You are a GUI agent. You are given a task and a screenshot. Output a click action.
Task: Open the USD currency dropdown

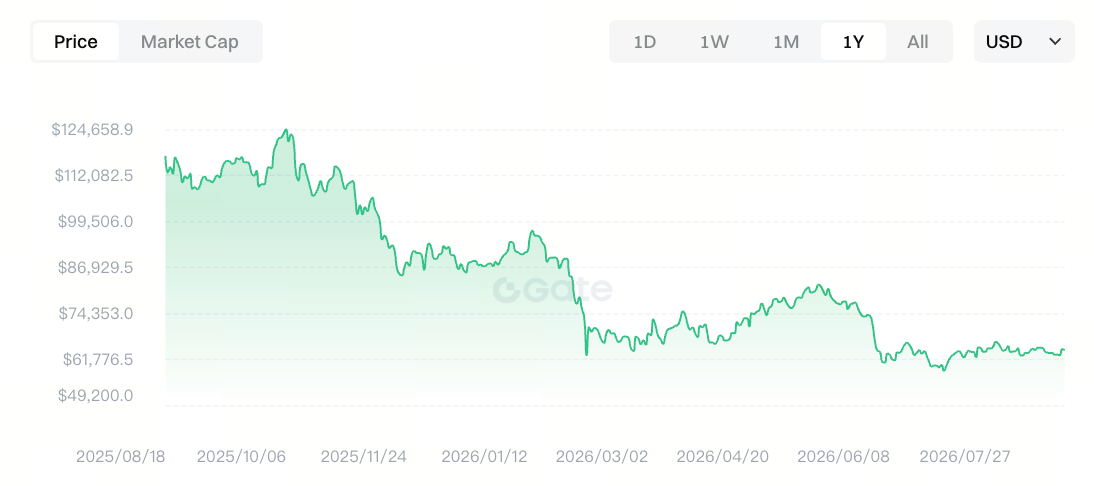tap(1024, 42)
